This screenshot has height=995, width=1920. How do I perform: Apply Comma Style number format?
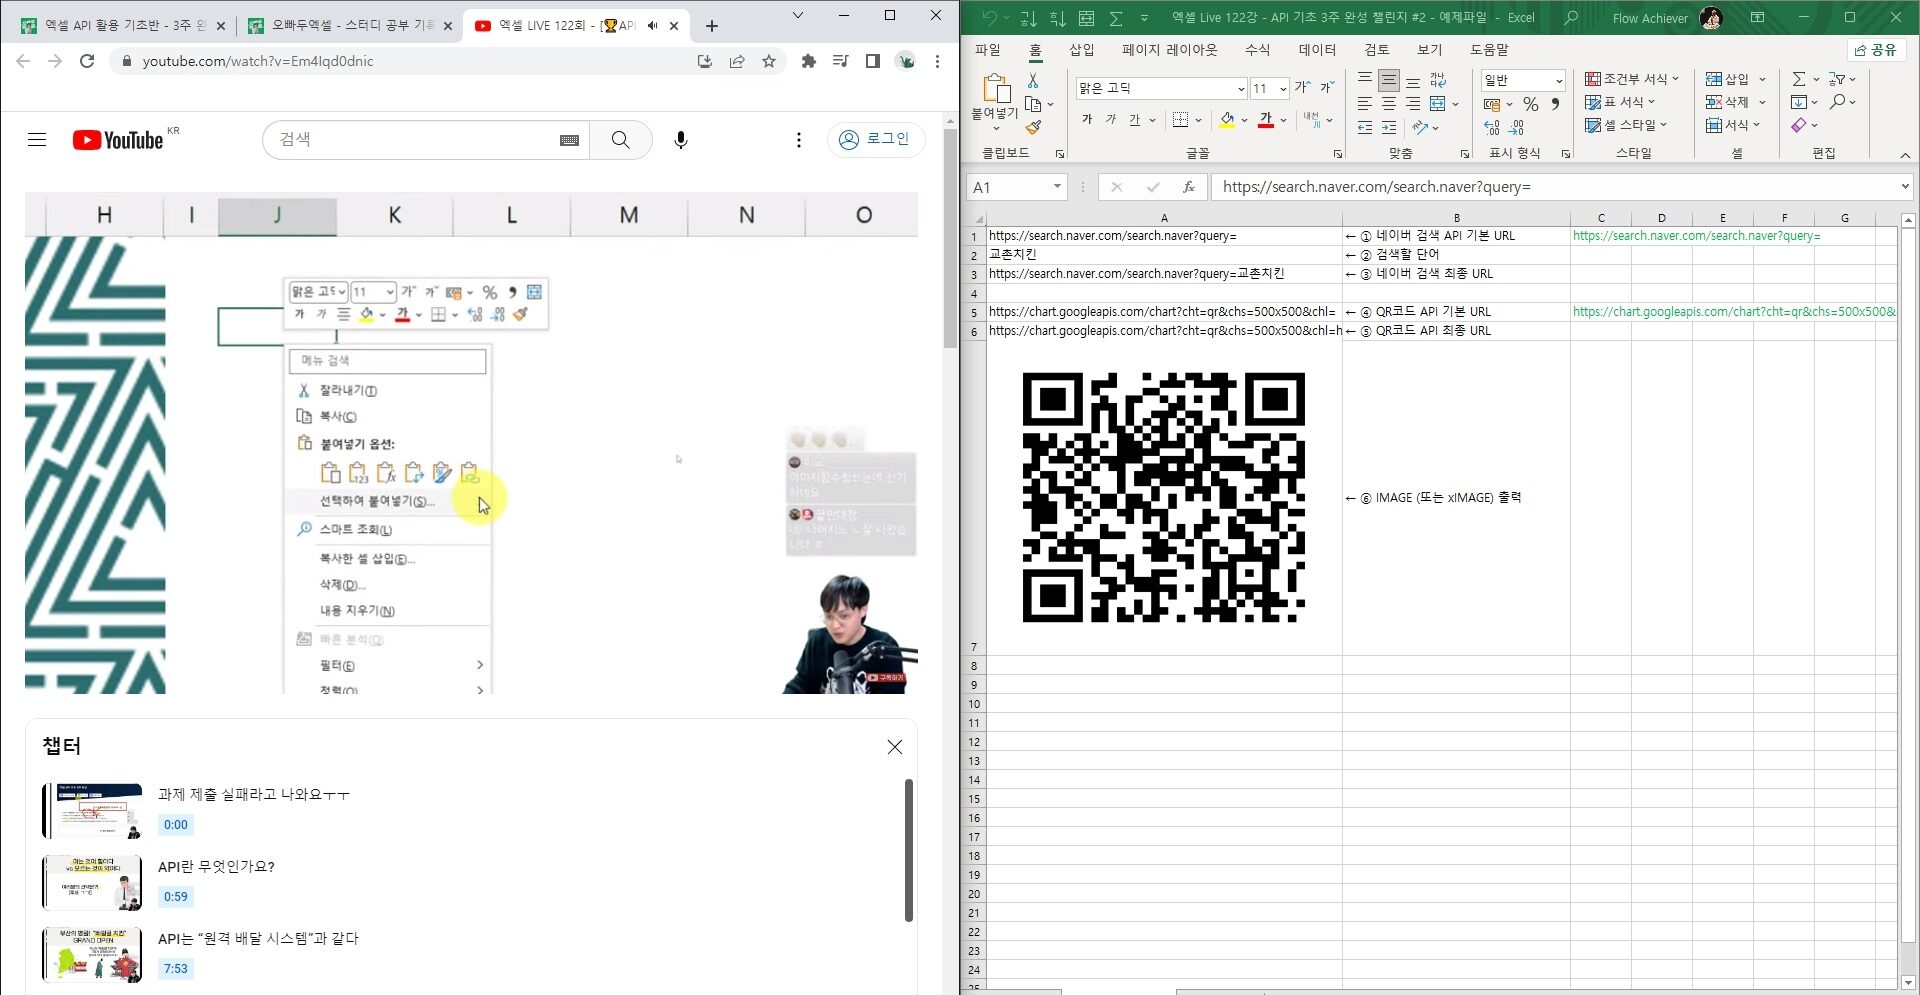click(x=1555, y=104)
